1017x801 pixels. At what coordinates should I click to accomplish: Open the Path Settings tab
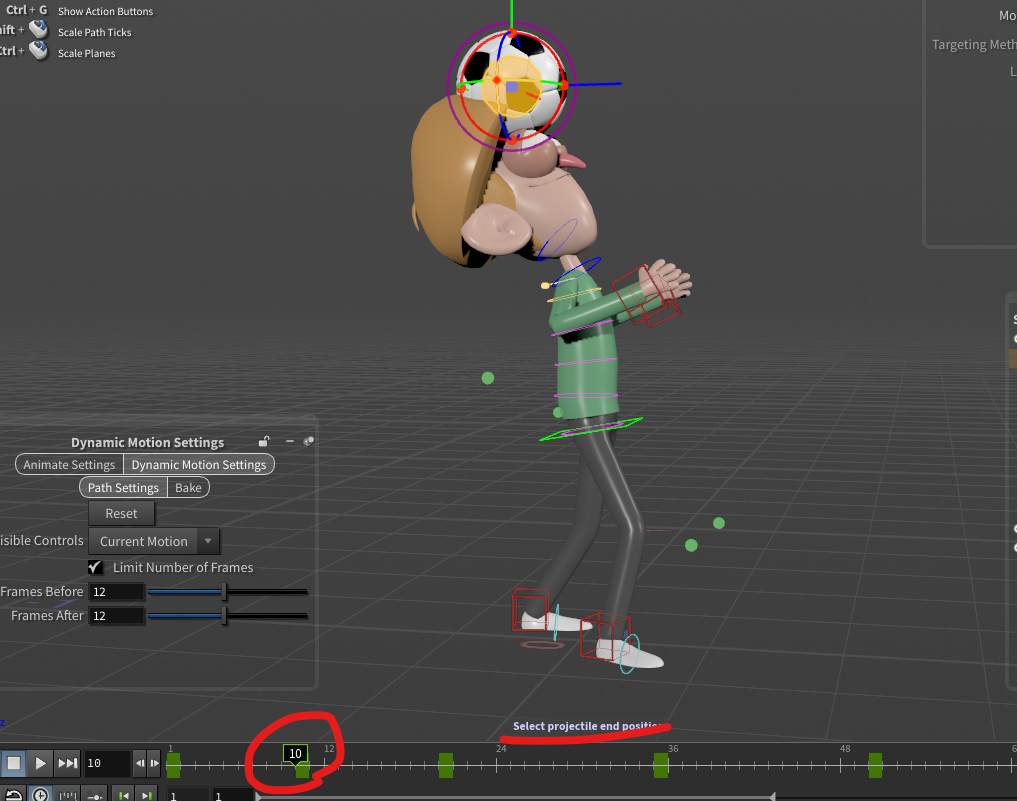click(x=123, y=488)
